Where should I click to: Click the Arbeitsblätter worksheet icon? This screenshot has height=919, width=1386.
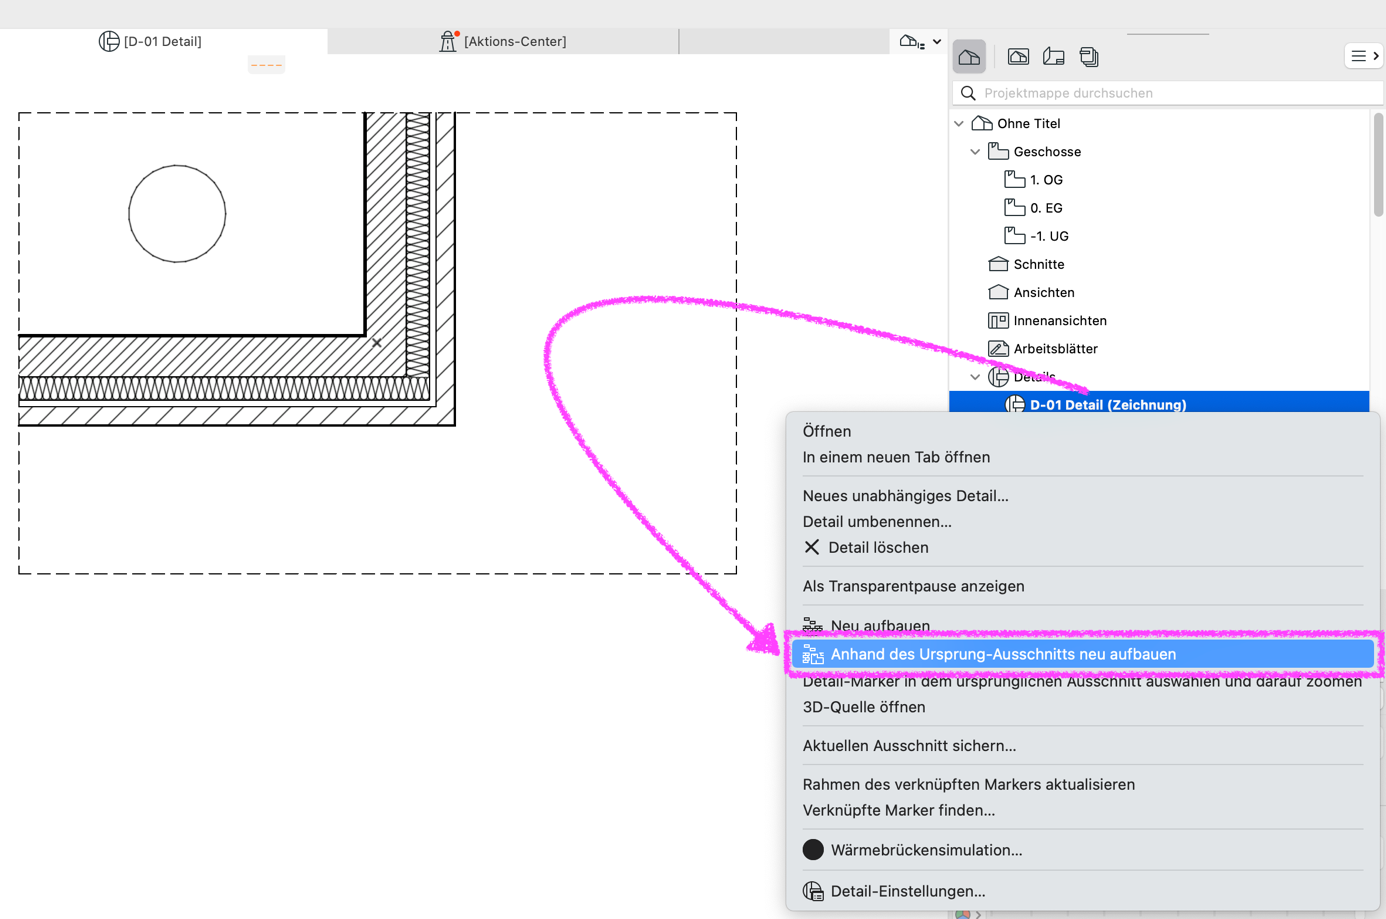tap(998, 348)
